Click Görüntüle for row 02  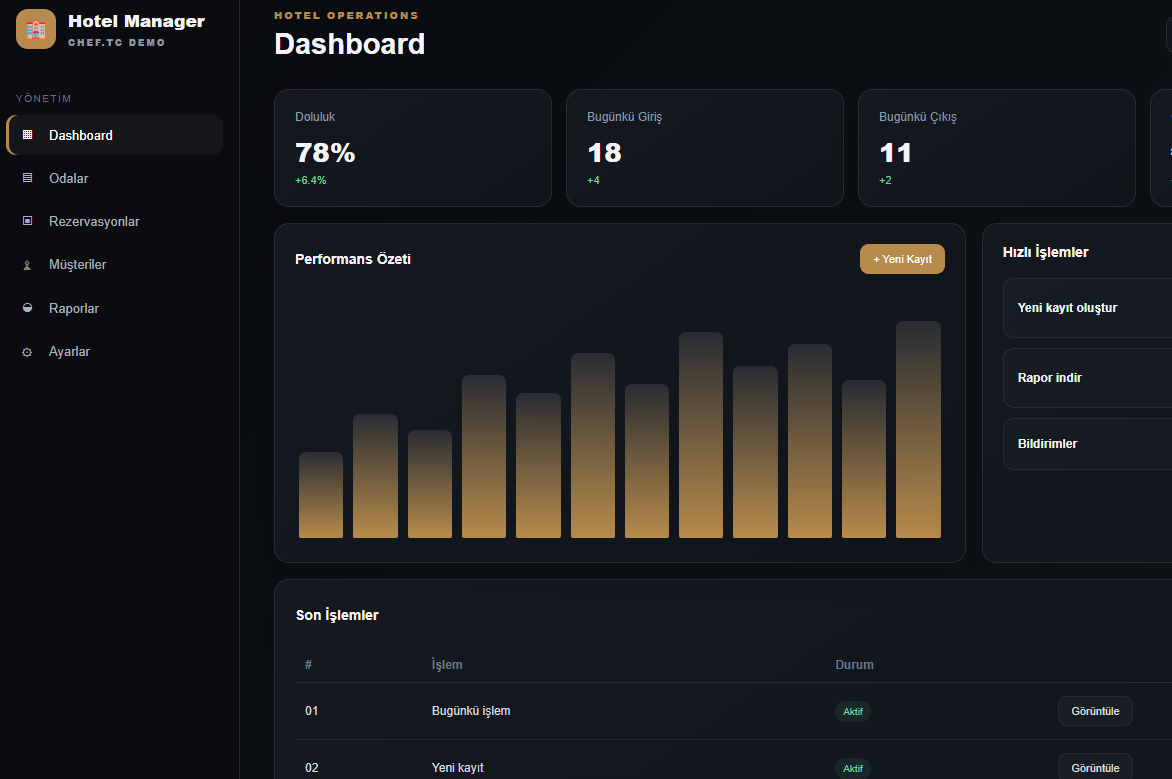tap(1095, 767)
